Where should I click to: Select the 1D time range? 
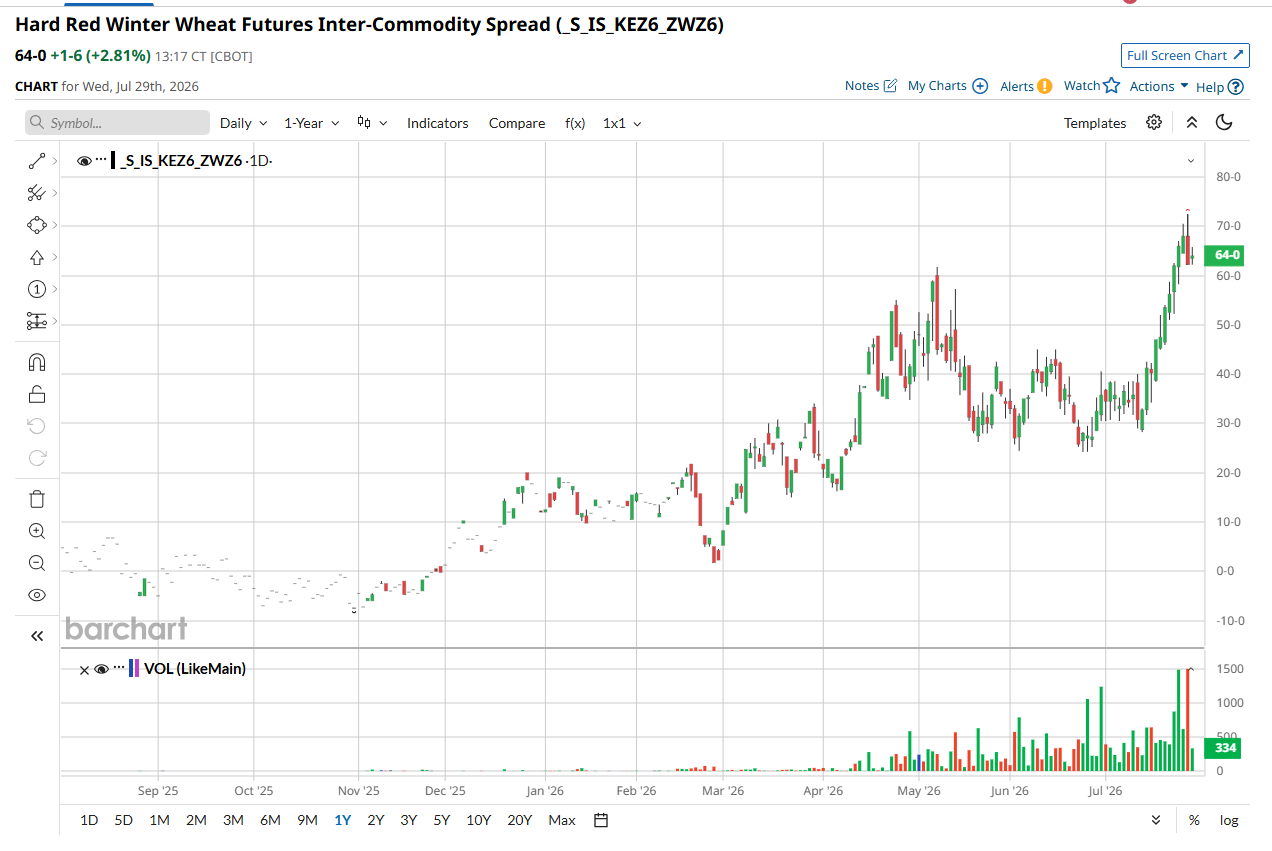pyautogui.click(x=89, y=820)
